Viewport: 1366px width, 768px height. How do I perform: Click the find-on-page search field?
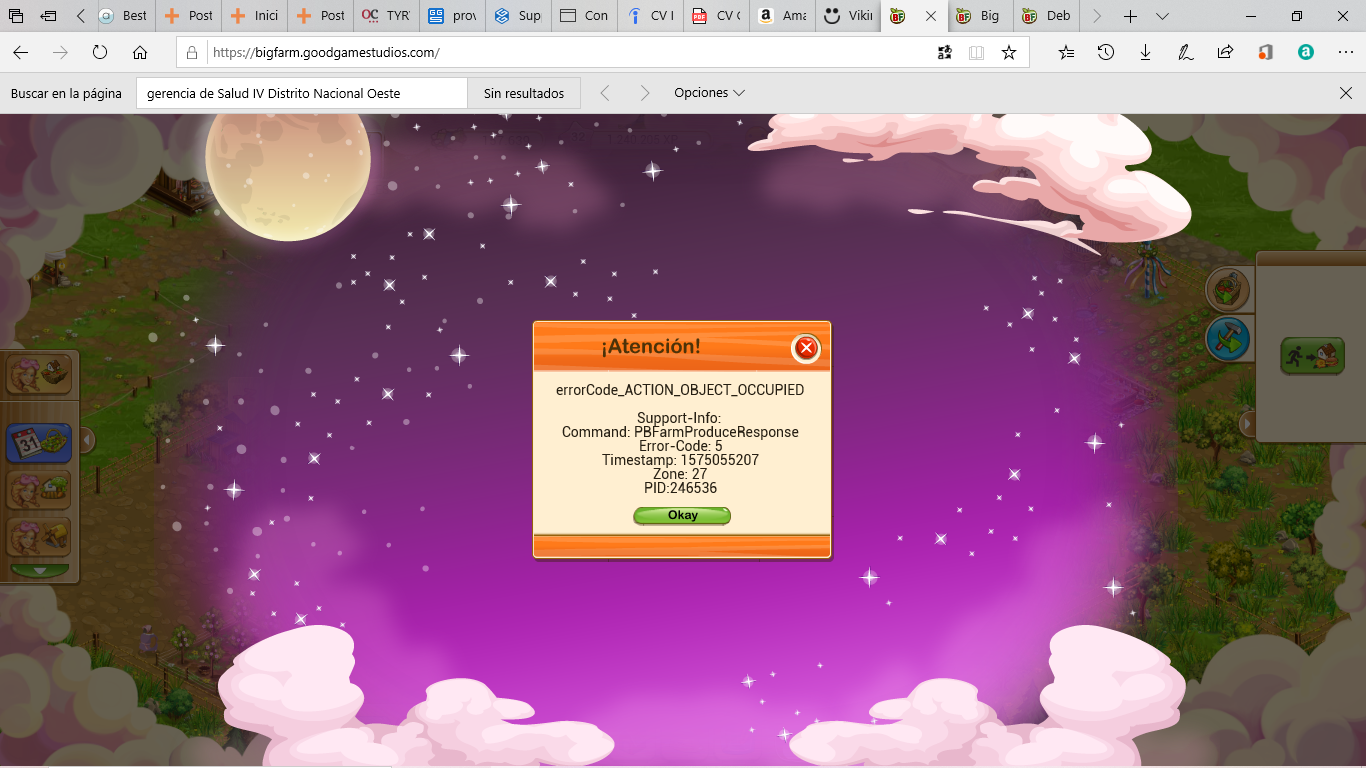pyautogui.click(x=301, y=93)
